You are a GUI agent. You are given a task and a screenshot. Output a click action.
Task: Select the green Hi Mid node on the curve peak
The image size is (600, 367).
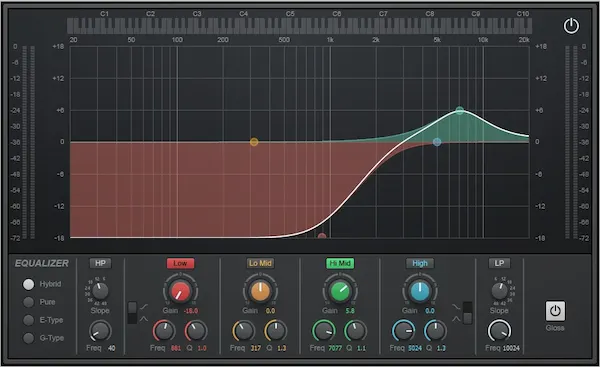coord(460,111)
